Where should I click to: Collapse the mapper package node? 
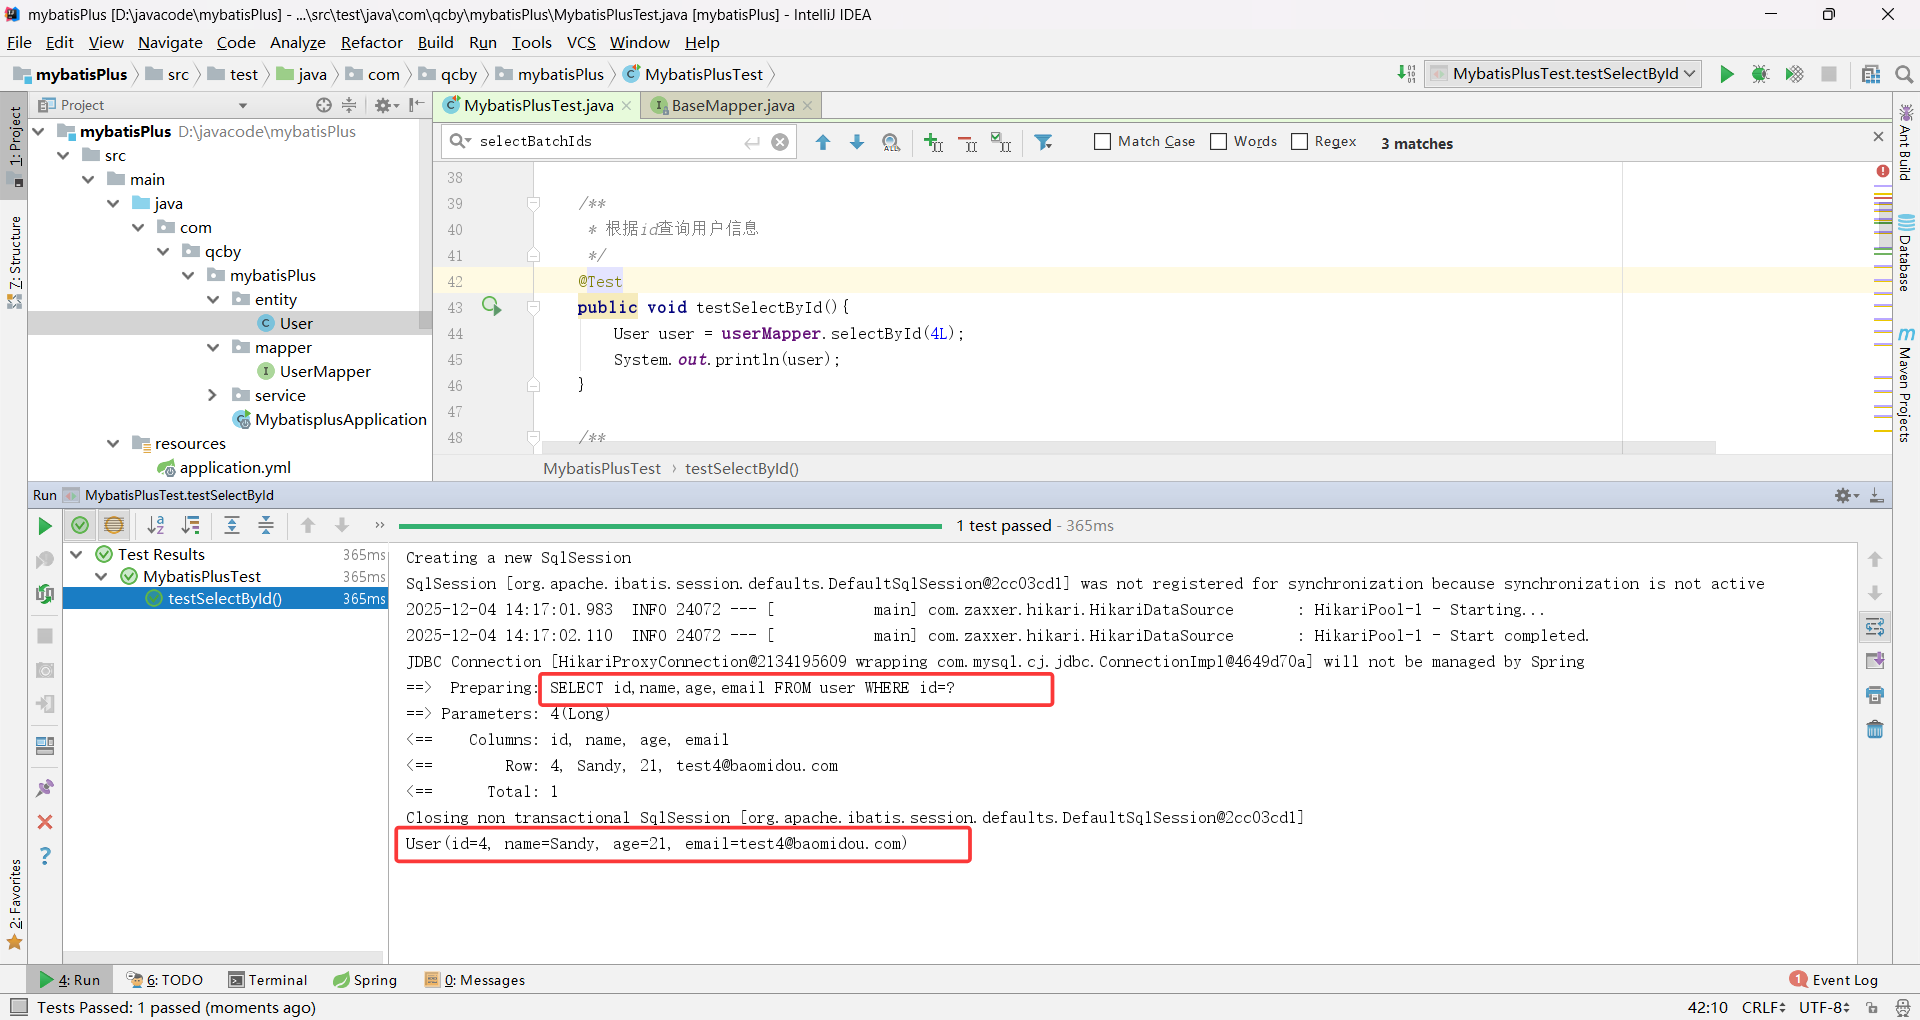pos(213,347)
